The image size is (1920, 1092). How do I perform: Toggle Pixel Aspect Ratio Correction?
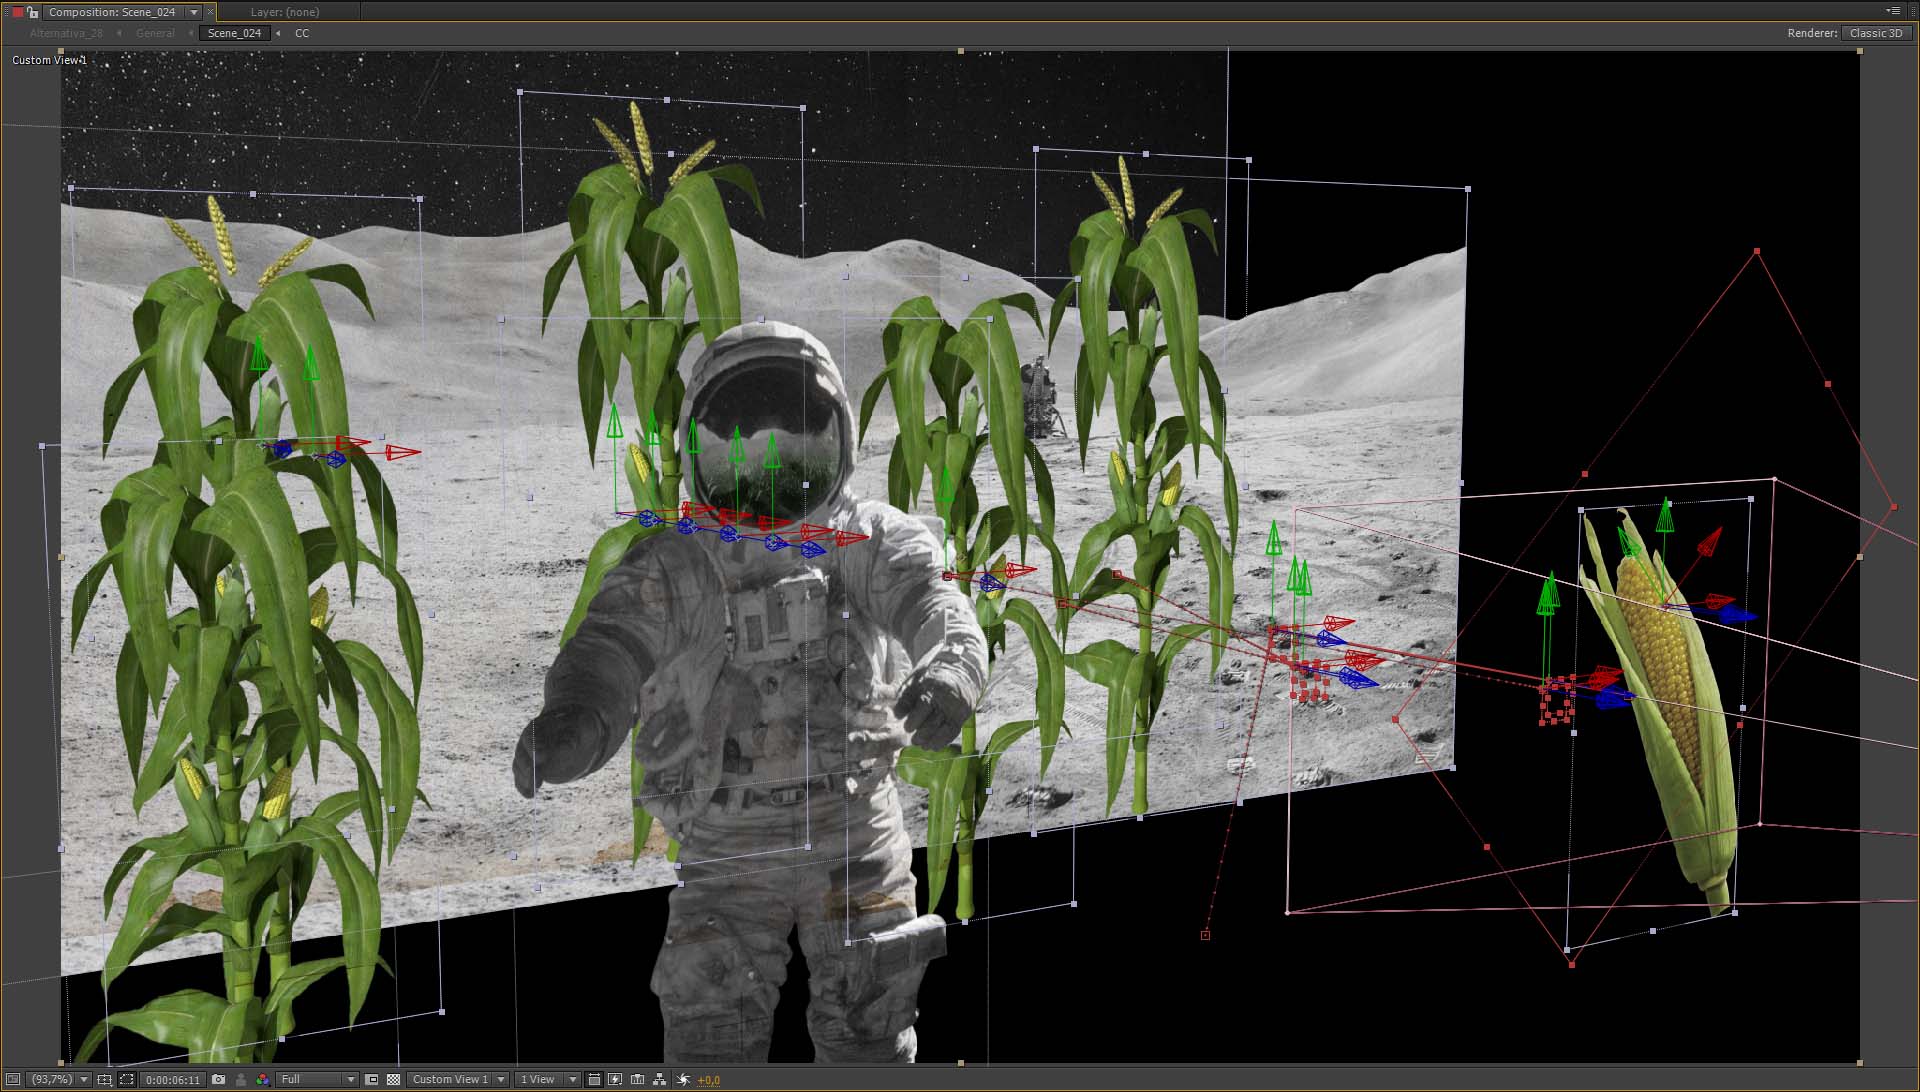coord(594,1079)
